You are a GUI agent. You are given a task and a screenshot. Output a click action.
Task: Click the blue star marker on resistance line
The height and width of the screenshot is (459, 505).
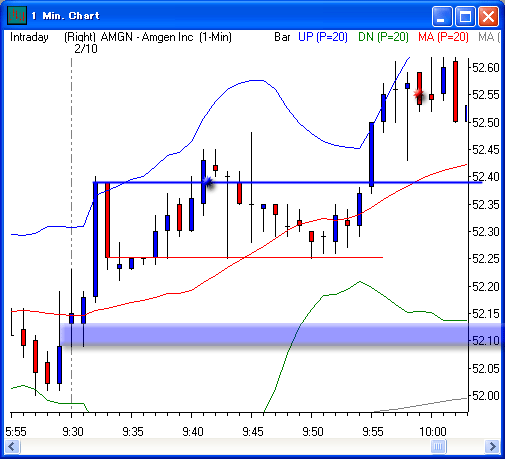(x=208, y=182)
